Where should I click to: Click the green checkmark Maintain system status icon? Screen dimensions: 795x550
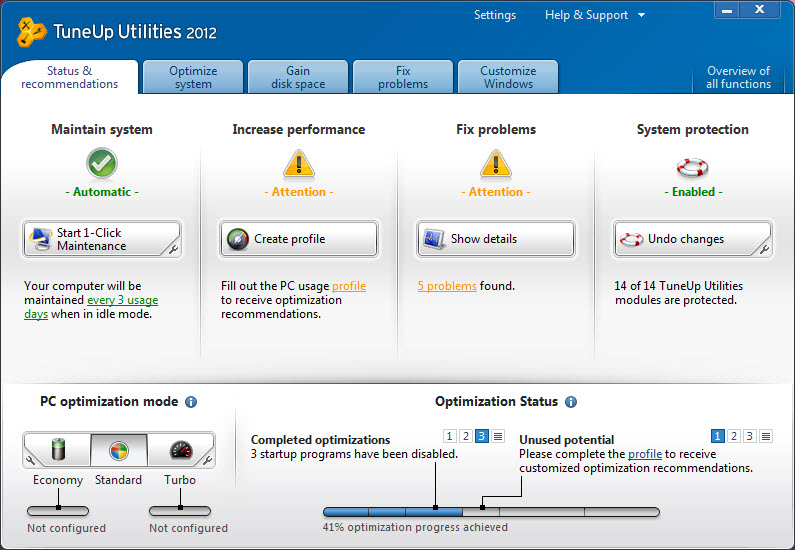101,163
